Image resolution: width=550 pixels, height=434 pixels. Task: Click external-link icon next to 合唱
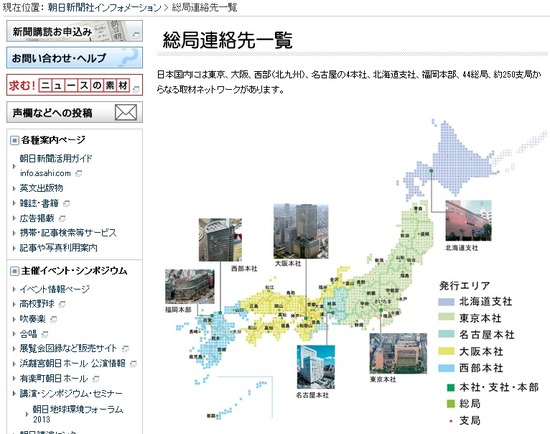click(x=45, y=334)
